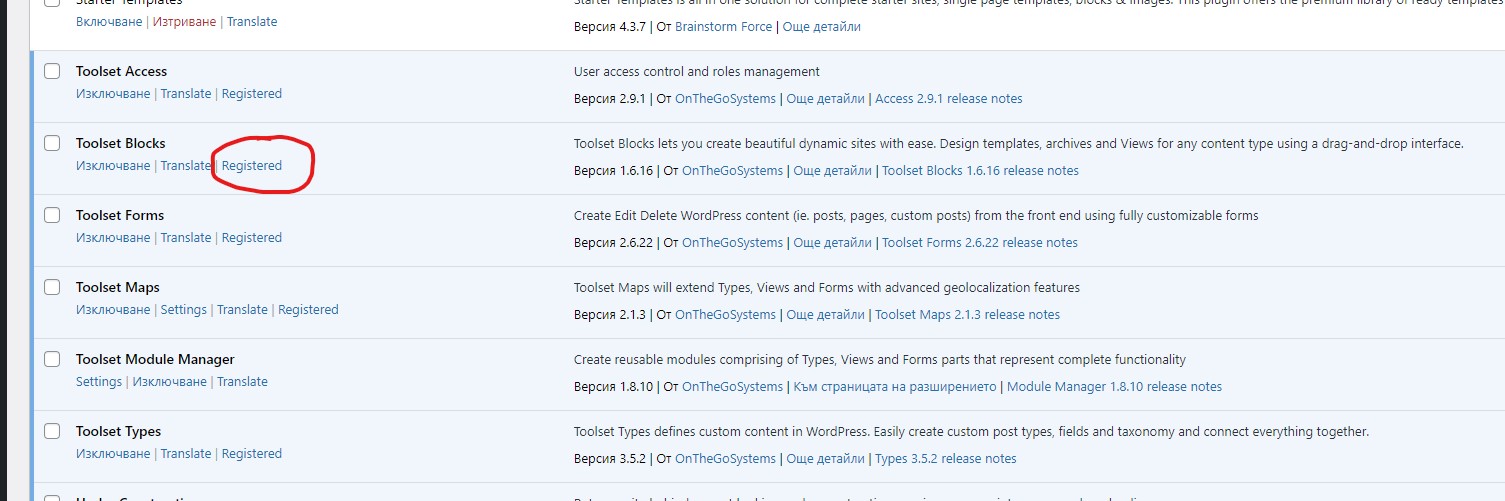
Task: Open Още детайли for Toolset Maps
Action: (826, 314)
